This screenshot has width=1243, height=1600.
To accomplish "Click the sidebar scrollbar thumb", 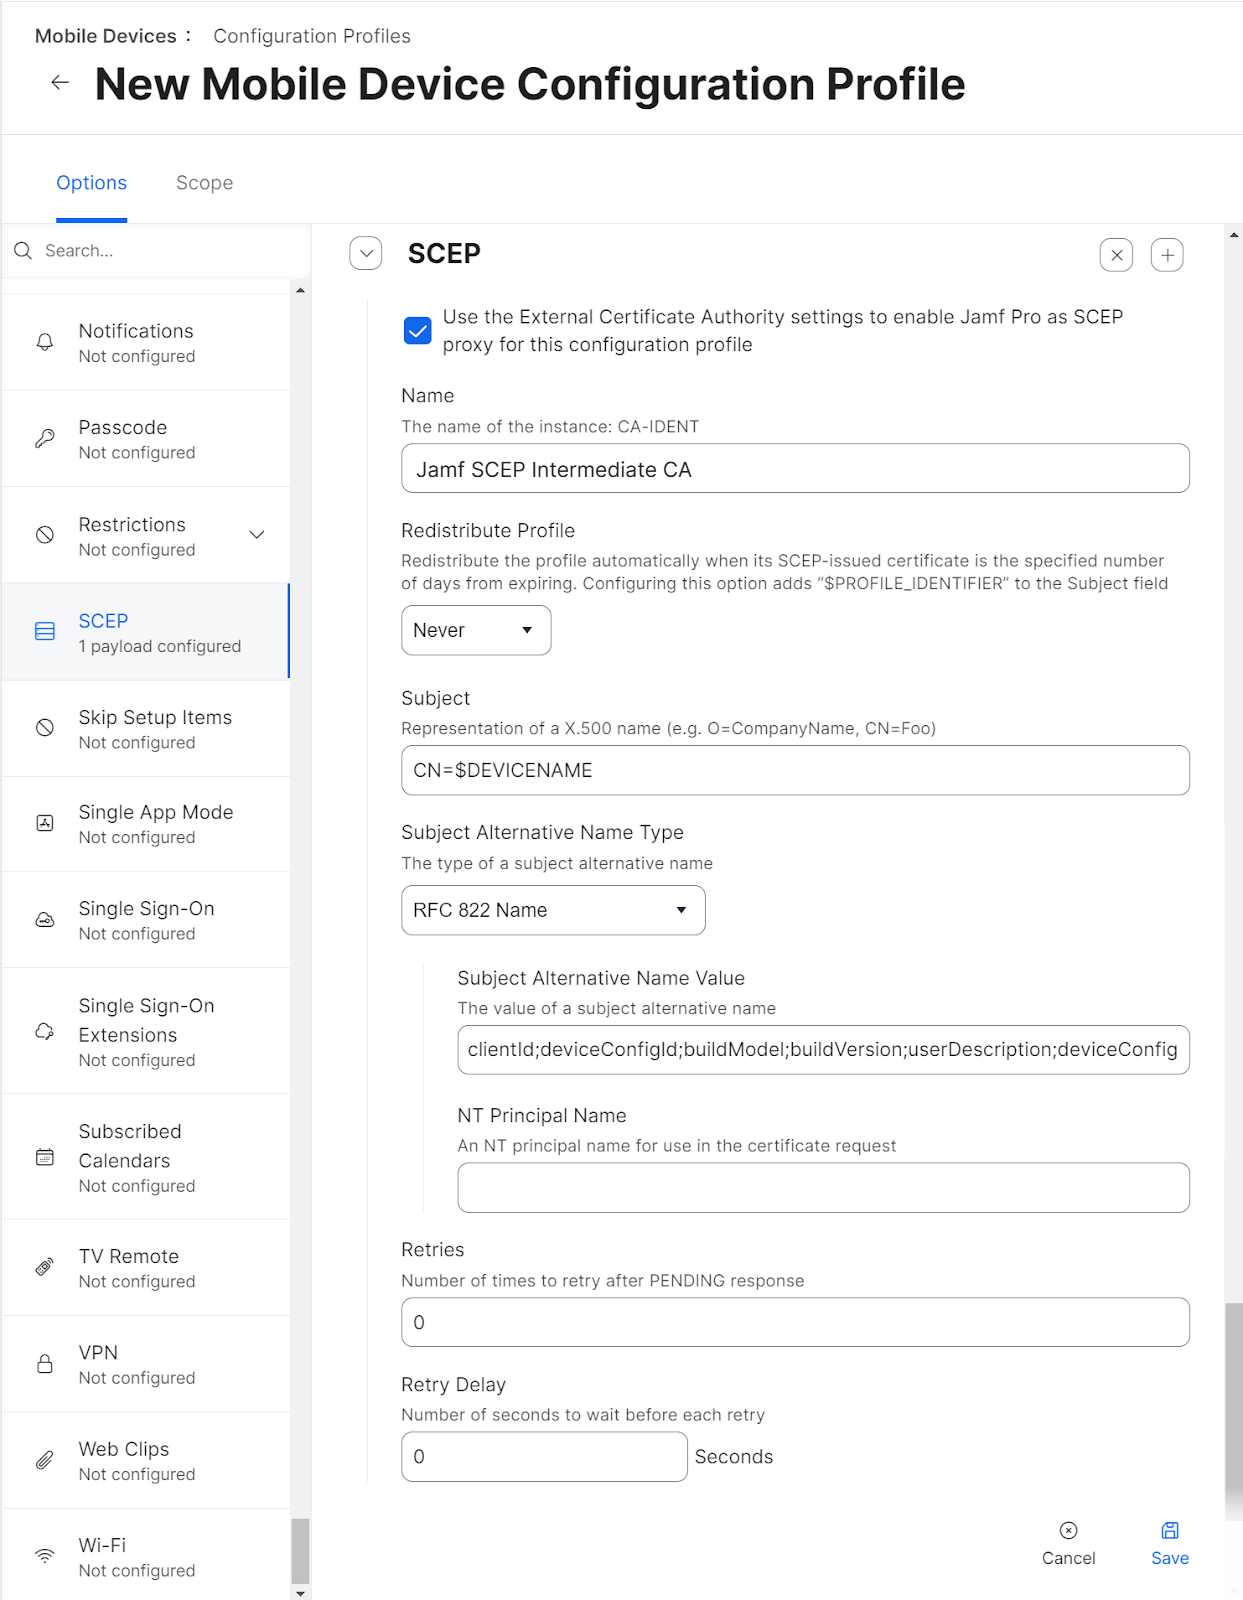I will coord(300,1552).
